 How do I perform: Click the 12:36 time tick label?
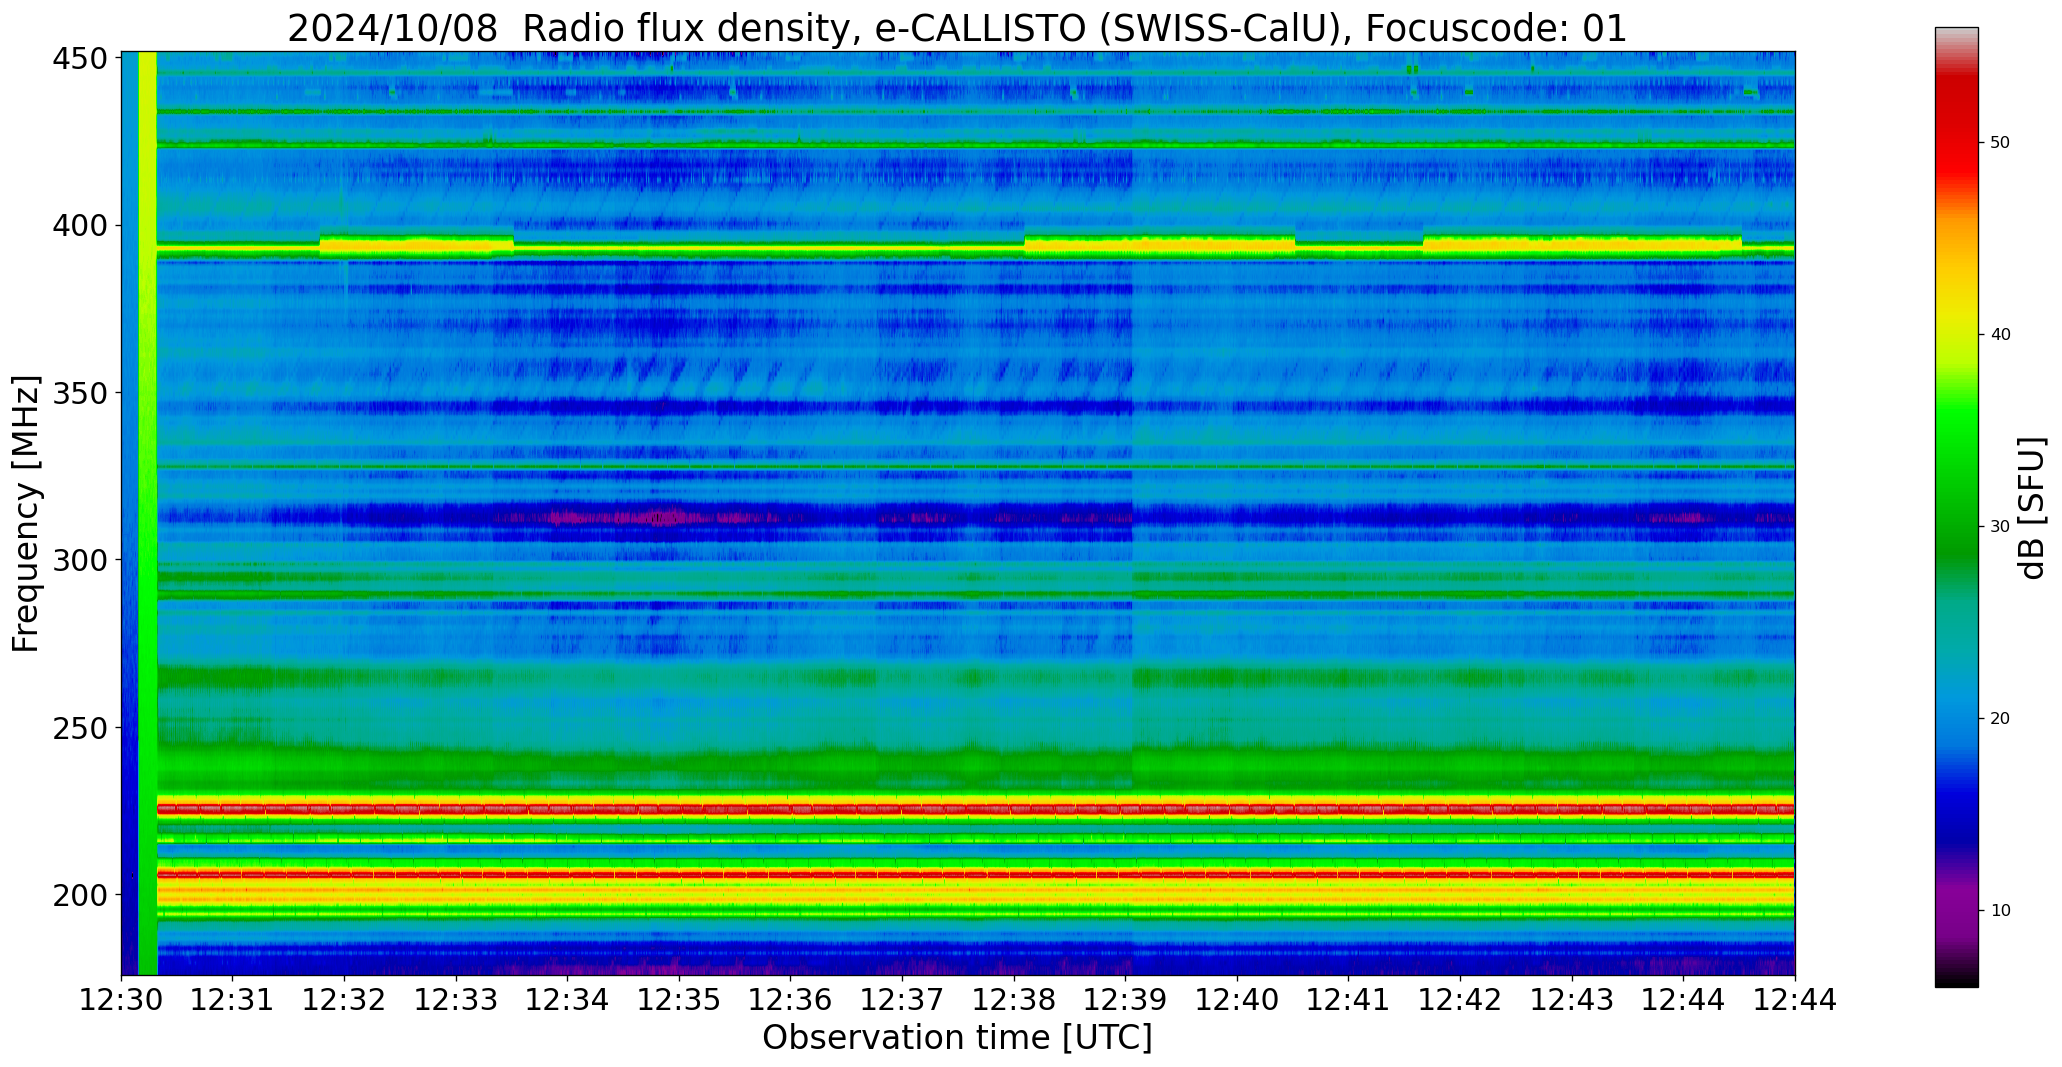point(791,999)
